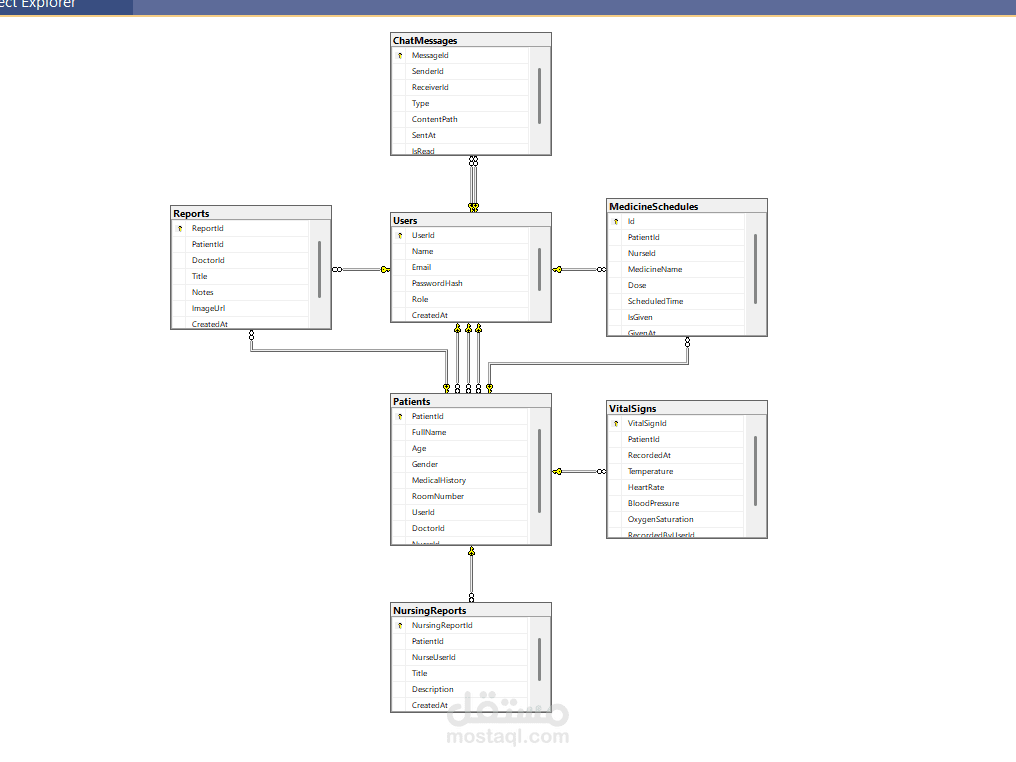This screenshot has height=762, width=1016.
Task: Select the NursingReports table header
Action: coord(470,610)
